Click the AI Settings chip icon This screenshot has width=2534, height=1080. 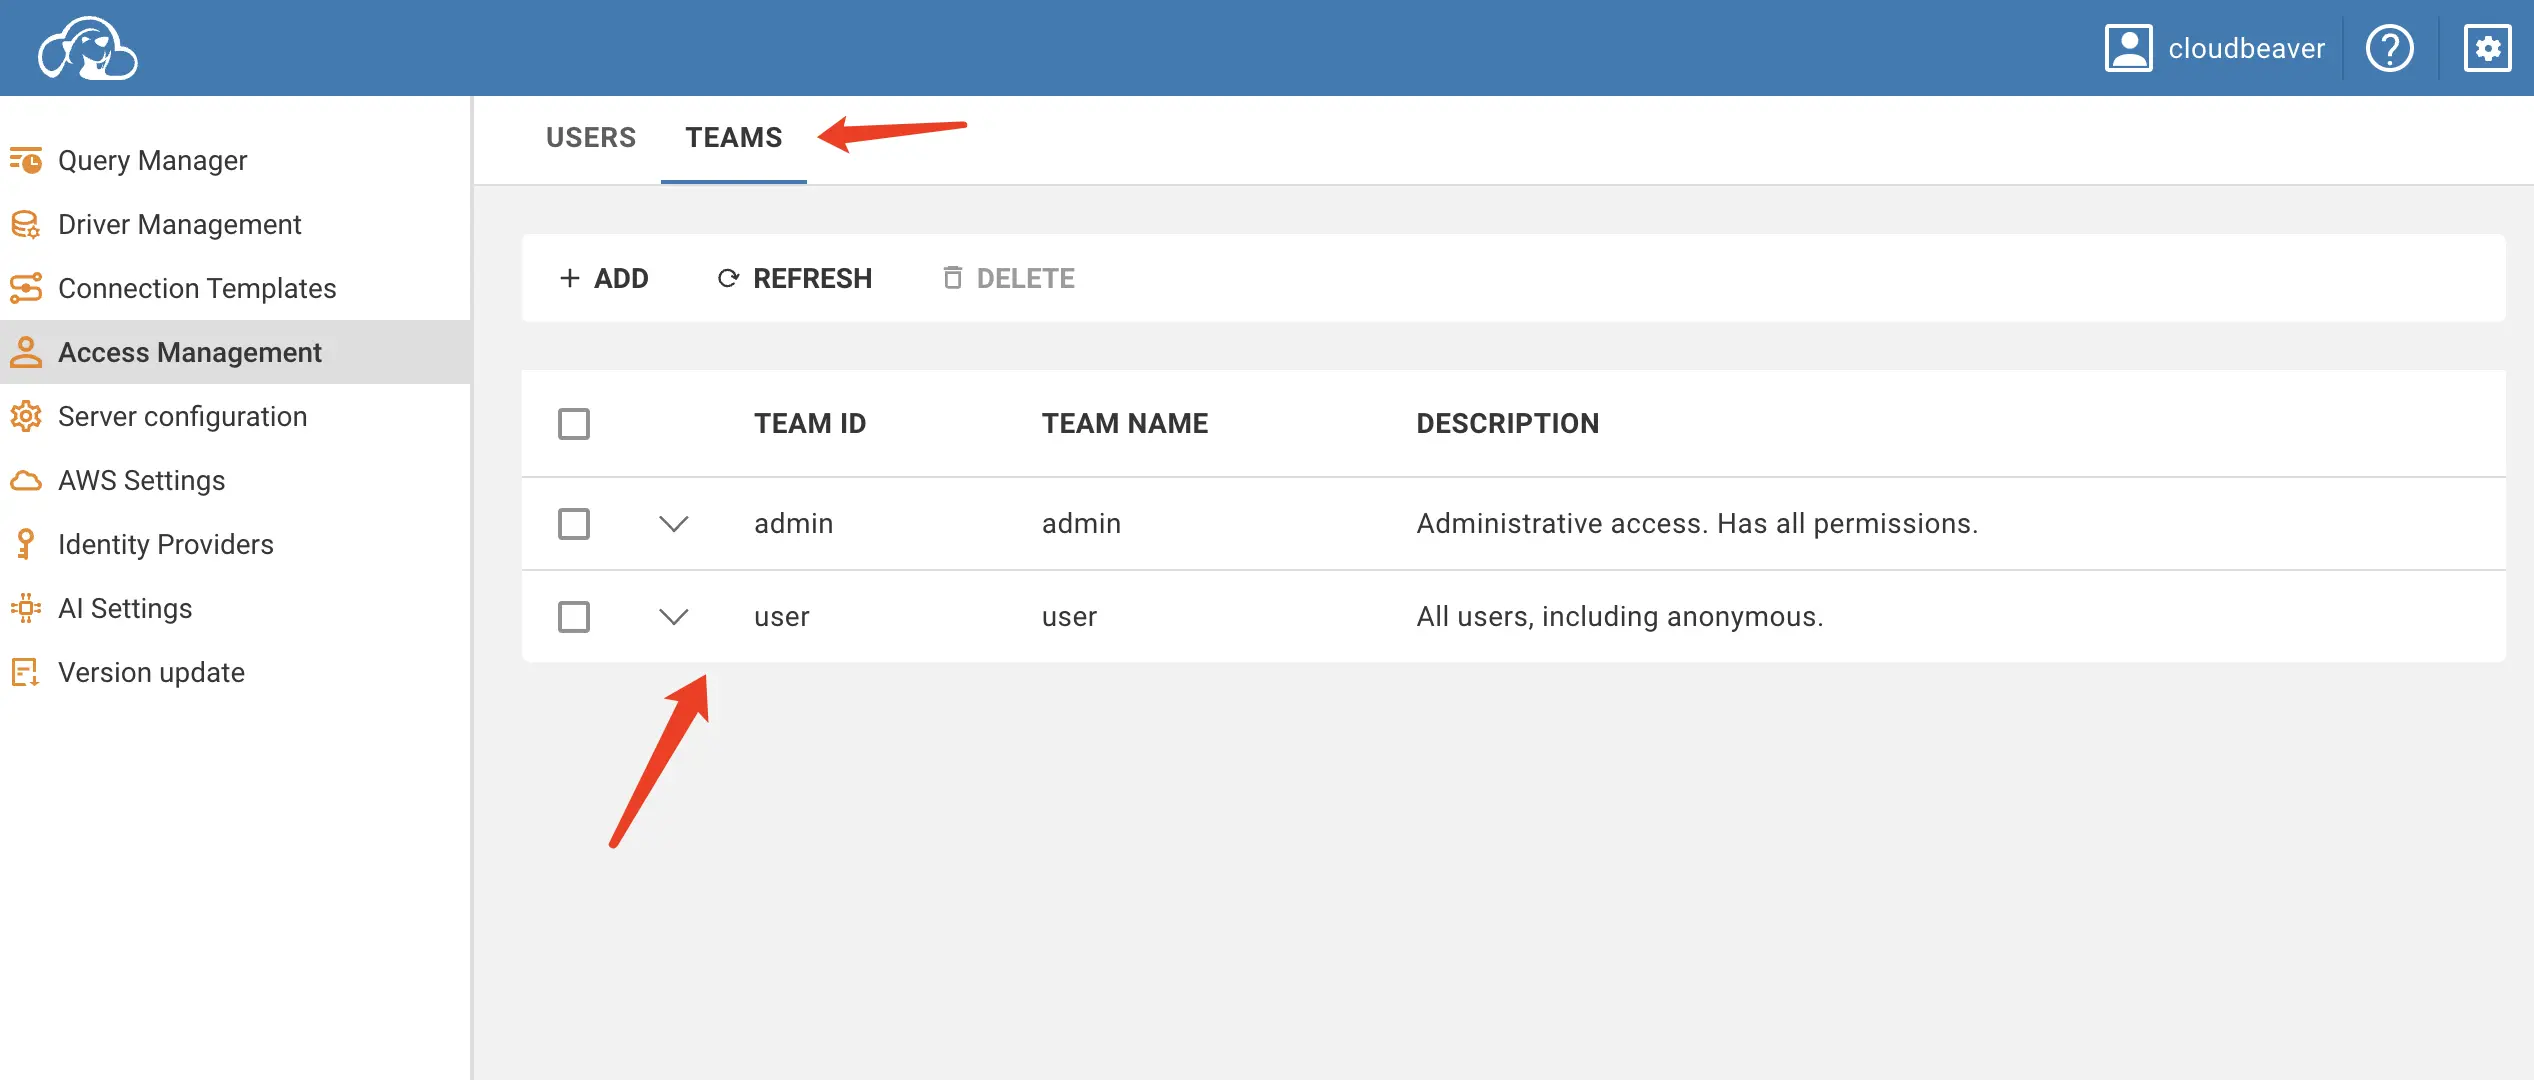click(x=26, y=608)
